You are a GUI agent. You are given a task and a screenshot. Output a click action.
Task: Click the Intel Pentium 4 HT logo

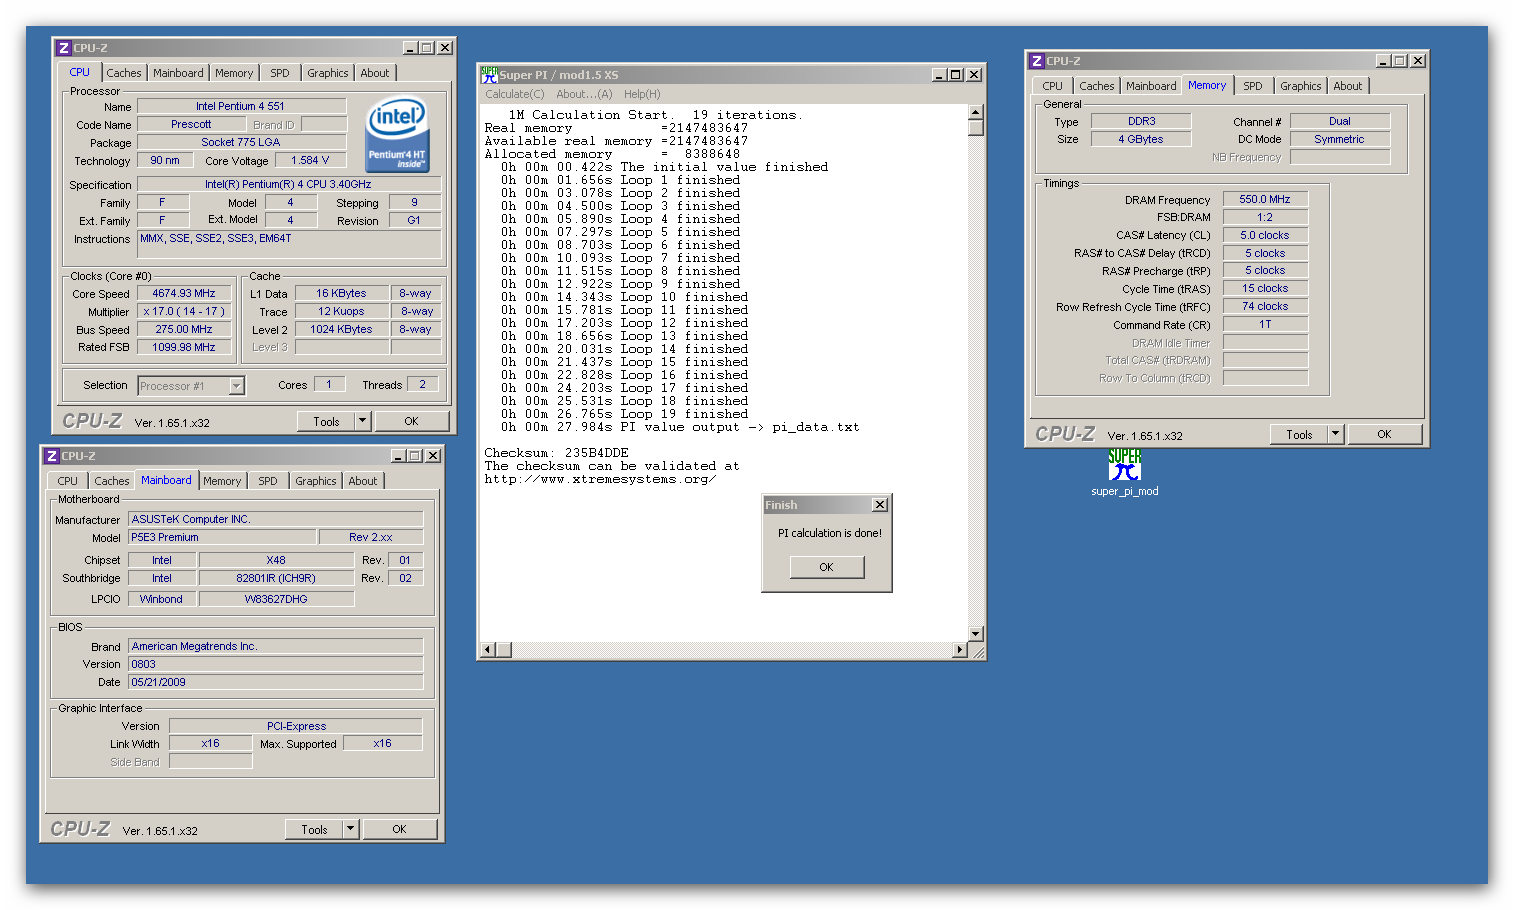pyautogui.click(x=397, y=135)
